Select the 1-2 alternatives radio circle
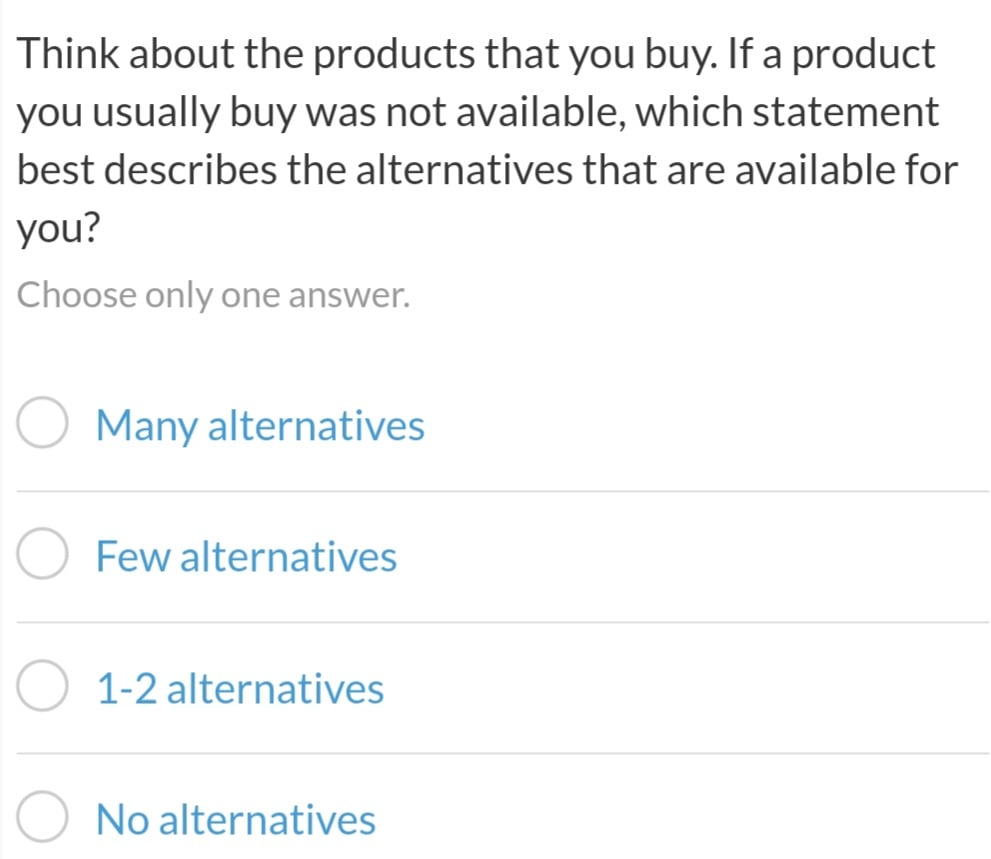The width and height of the screenshot is (991, 859). point(42,686)
